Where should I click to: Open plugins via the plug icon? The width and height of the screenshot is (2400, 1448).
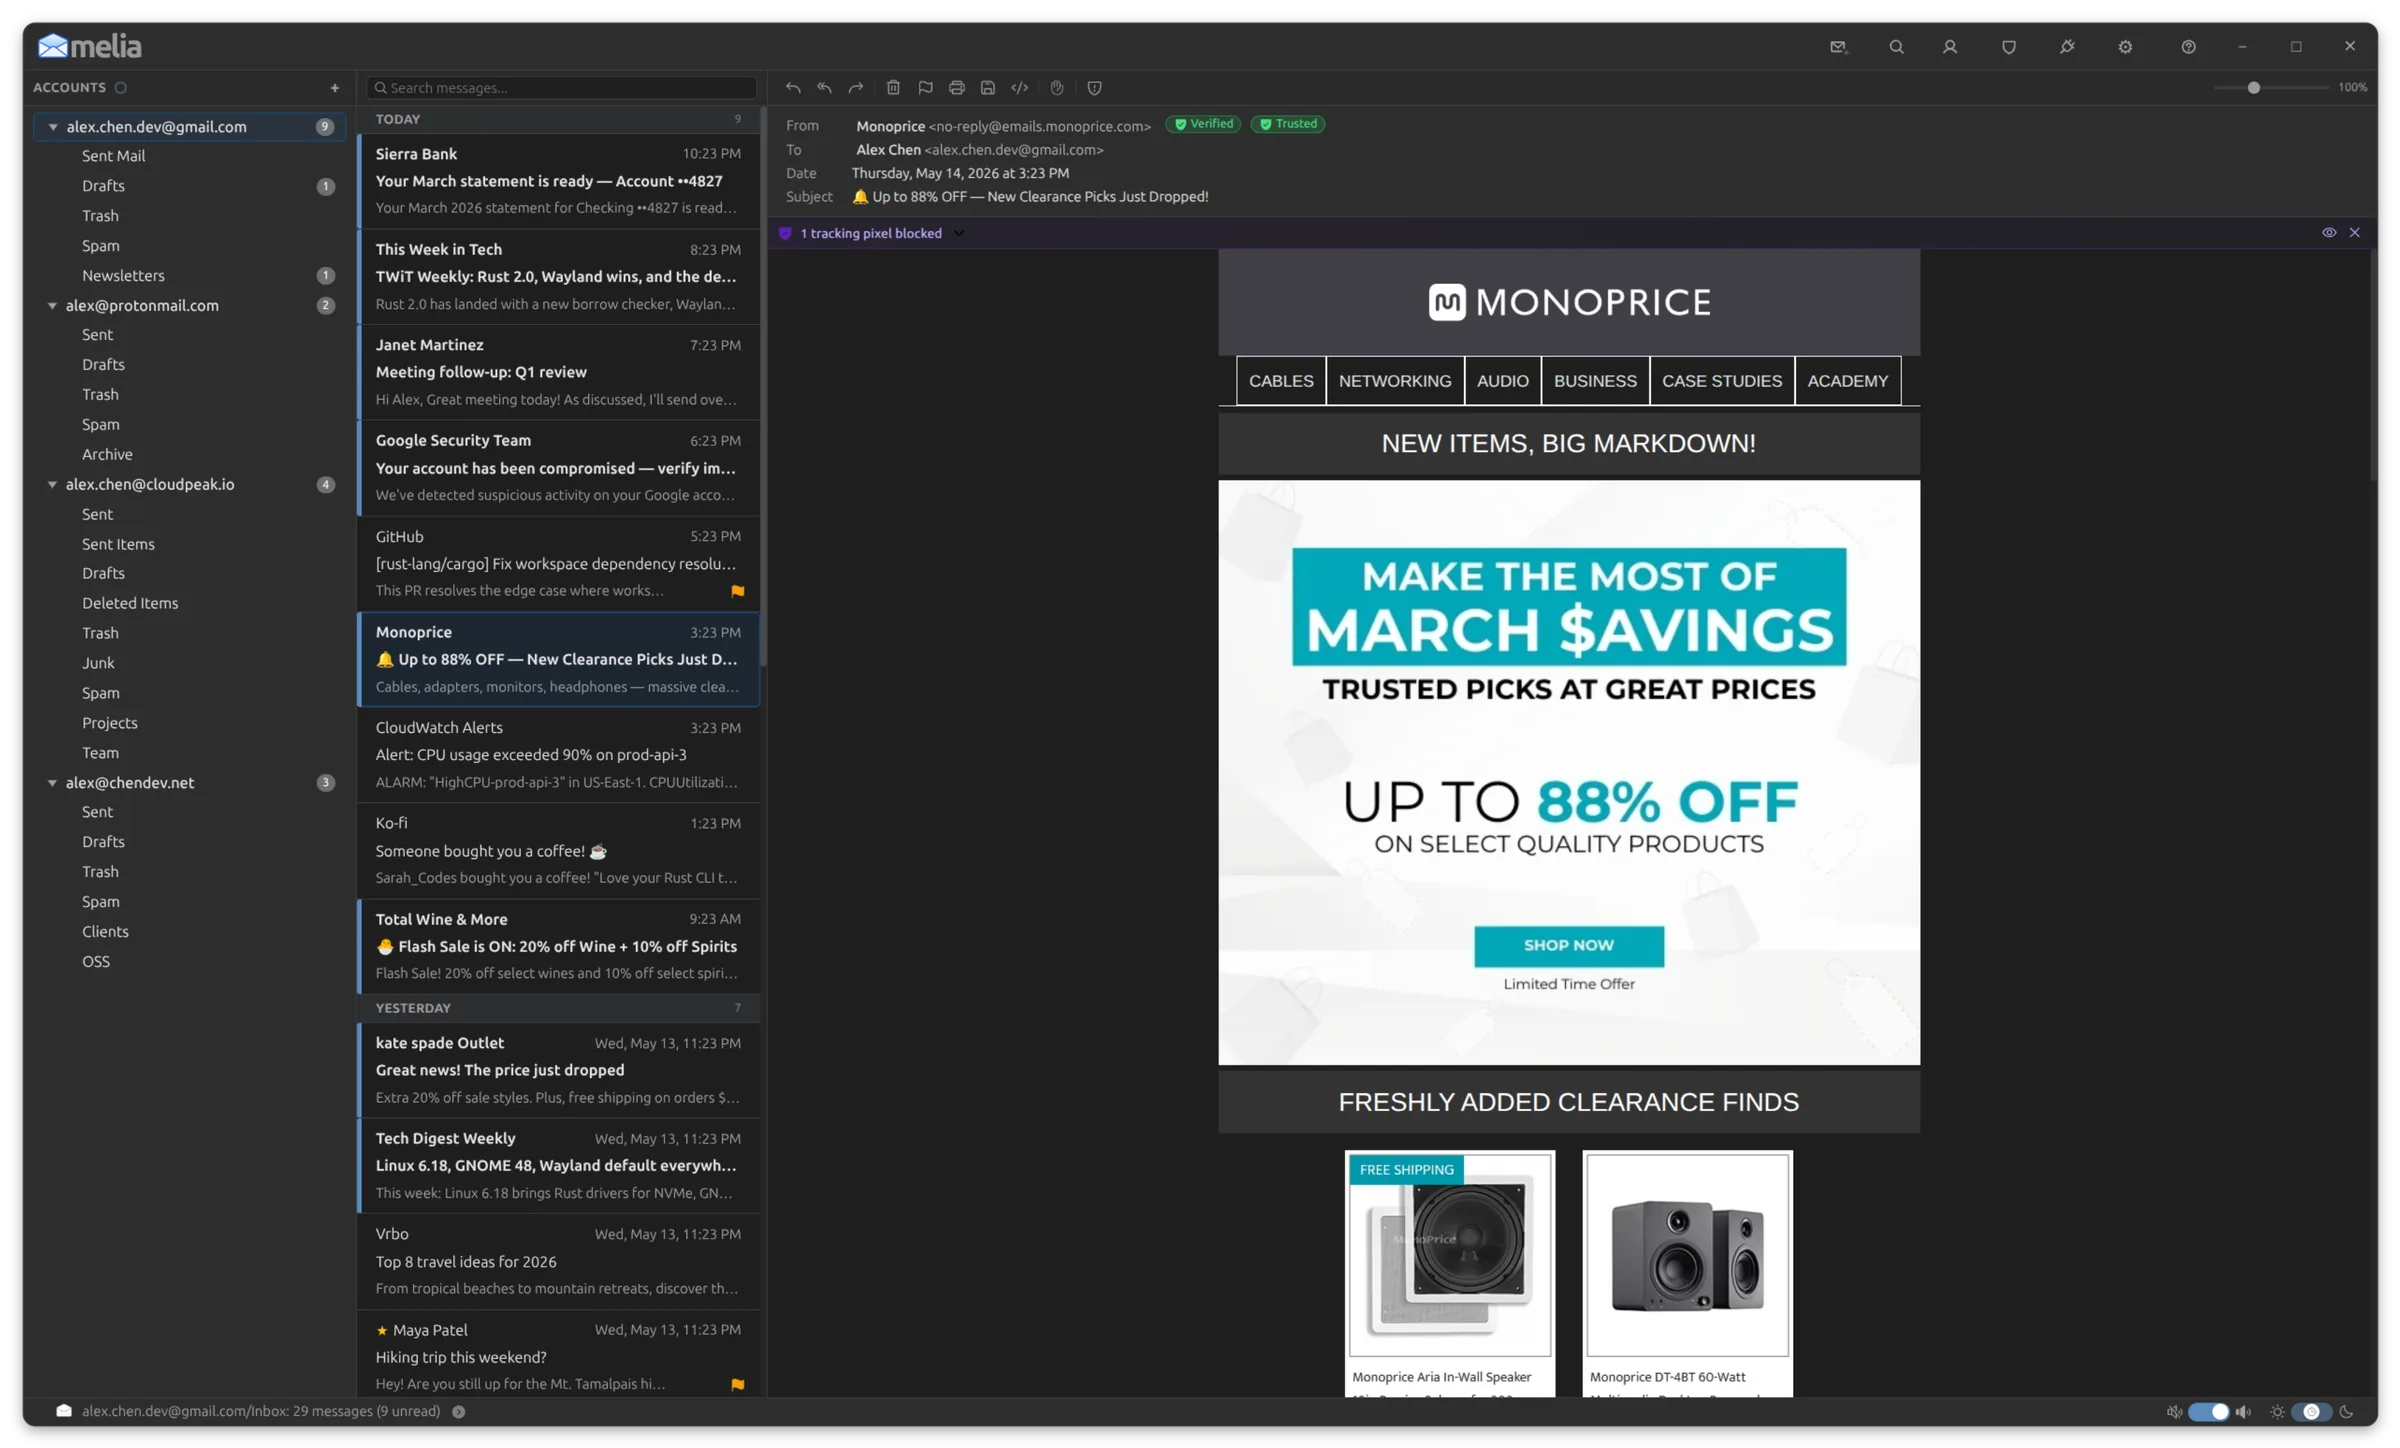coord(2067,47)
